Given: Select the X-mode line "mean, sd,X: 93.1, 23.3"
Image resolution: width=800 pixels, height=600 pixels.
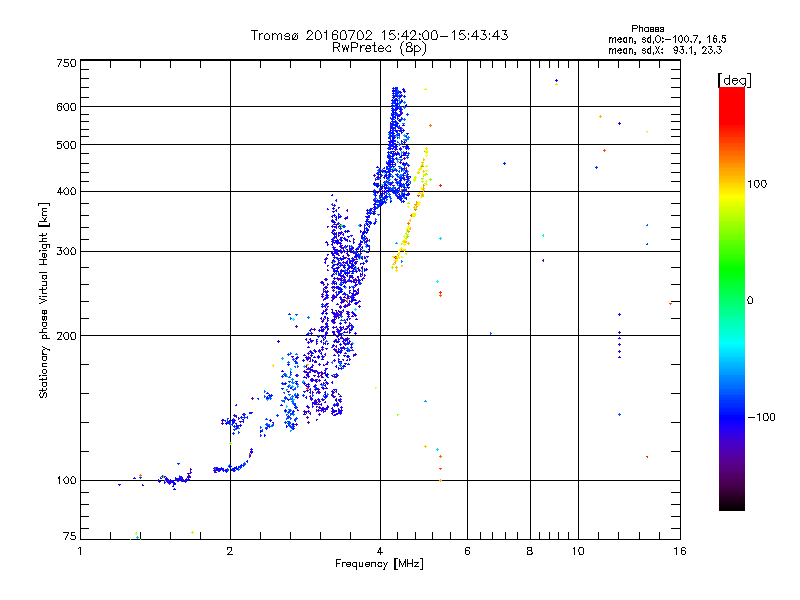Looking at the screenshot, I should [x=665, y=50].
